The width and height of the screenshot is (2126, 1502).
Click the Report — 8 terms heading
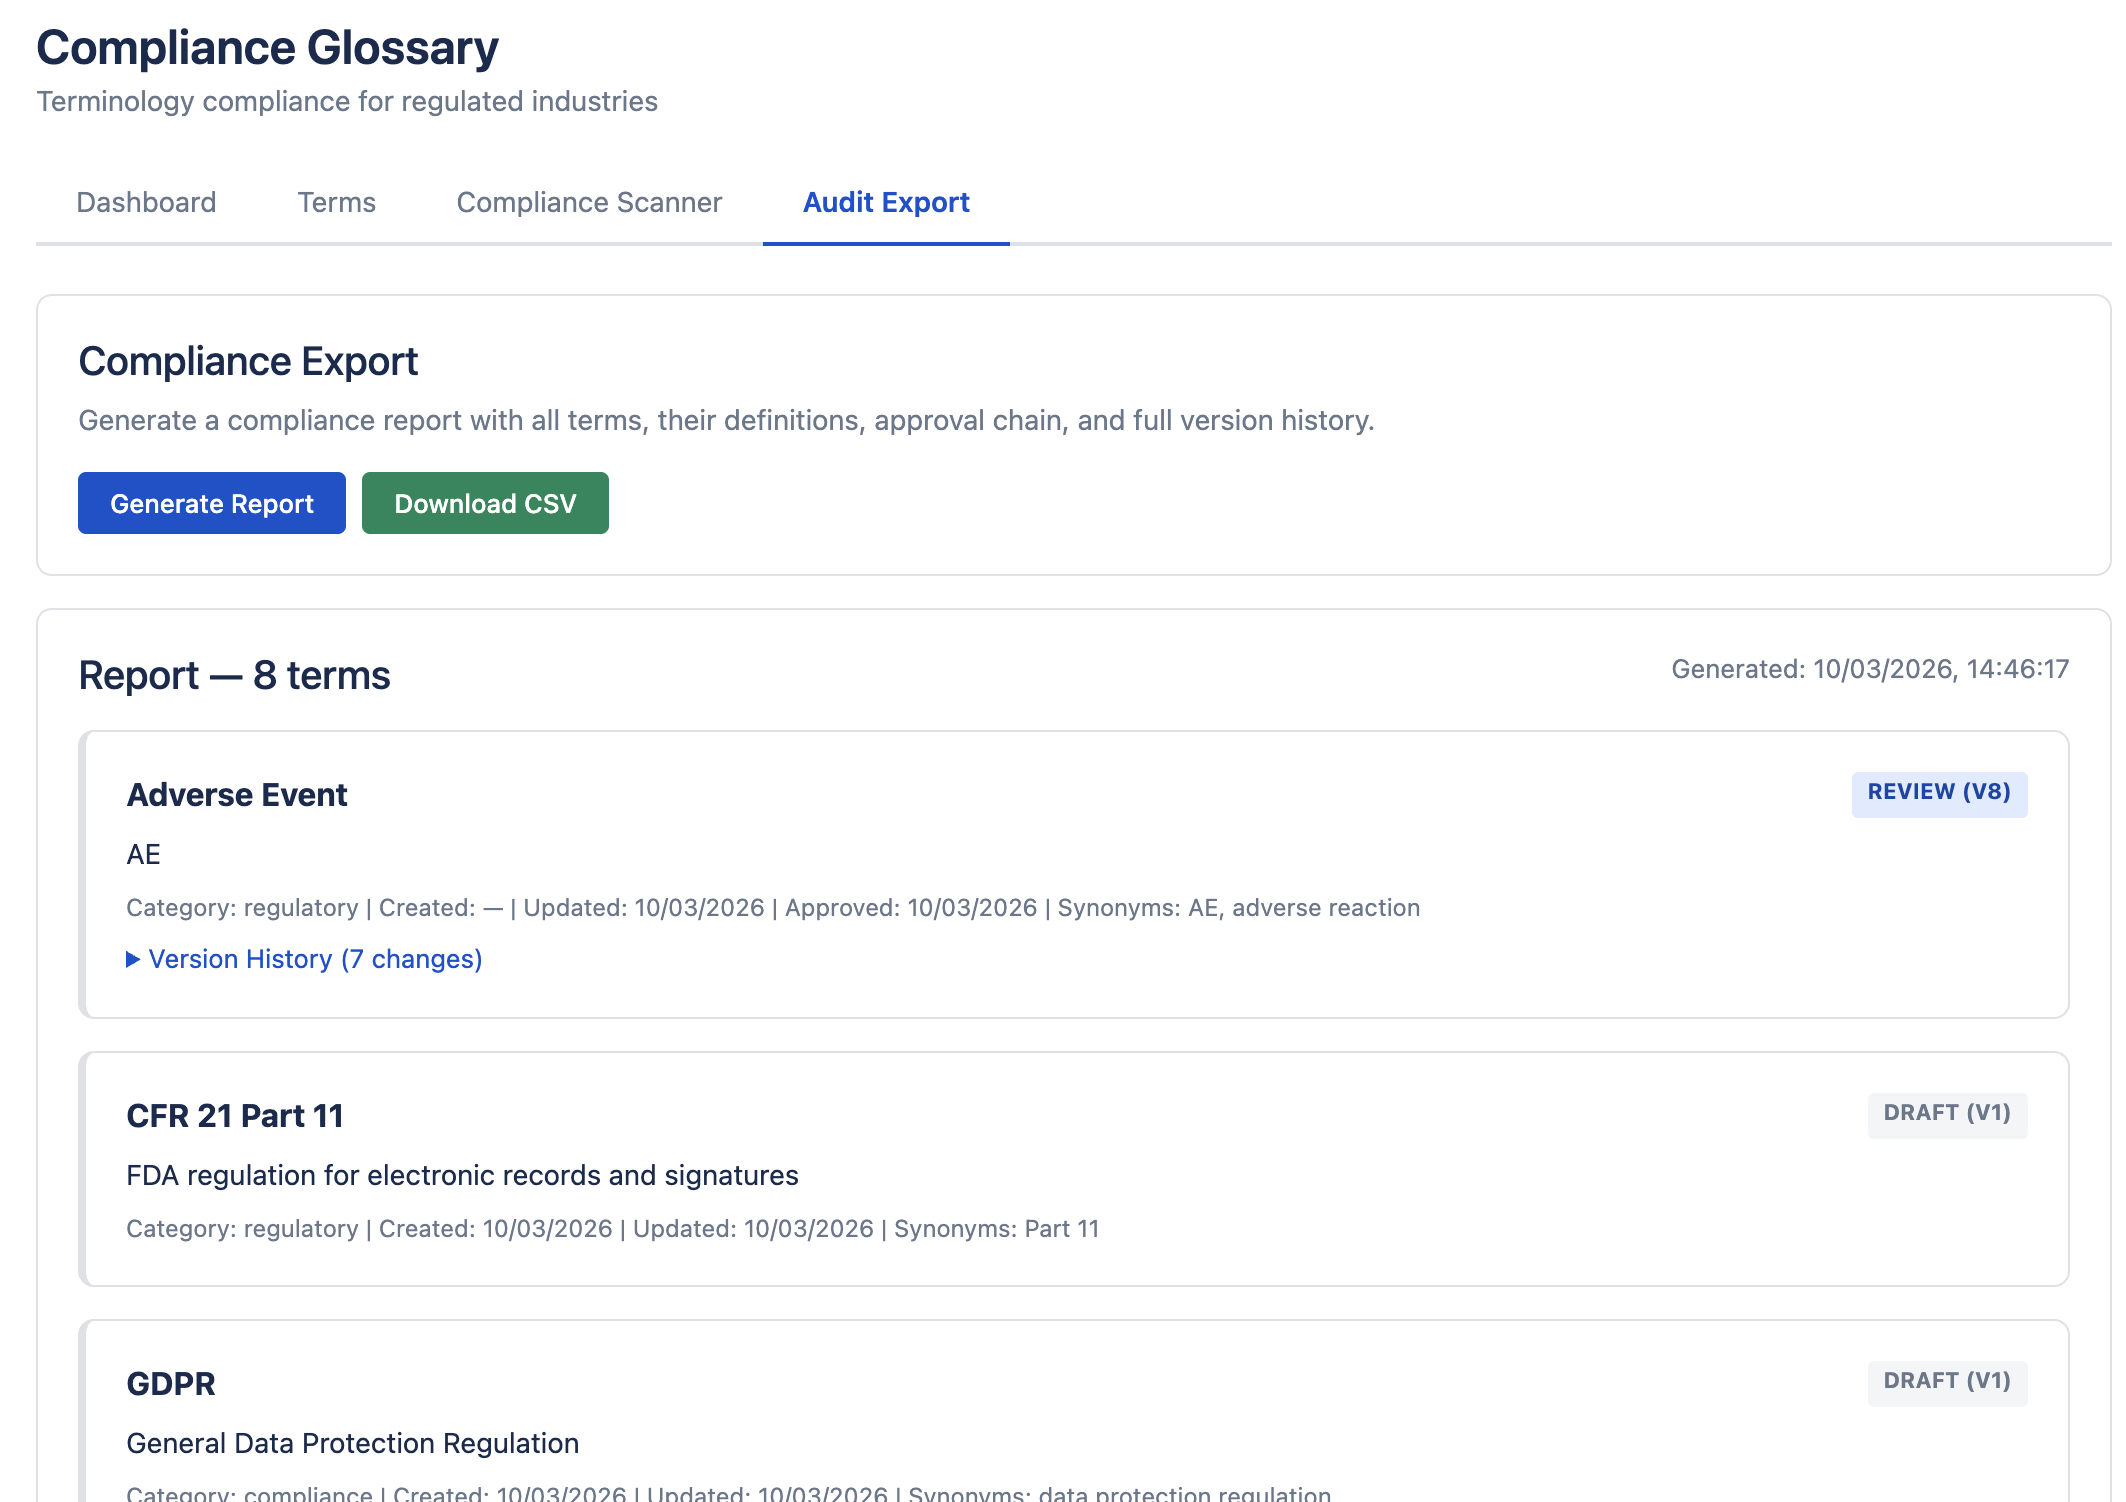(x=234, y=675)
